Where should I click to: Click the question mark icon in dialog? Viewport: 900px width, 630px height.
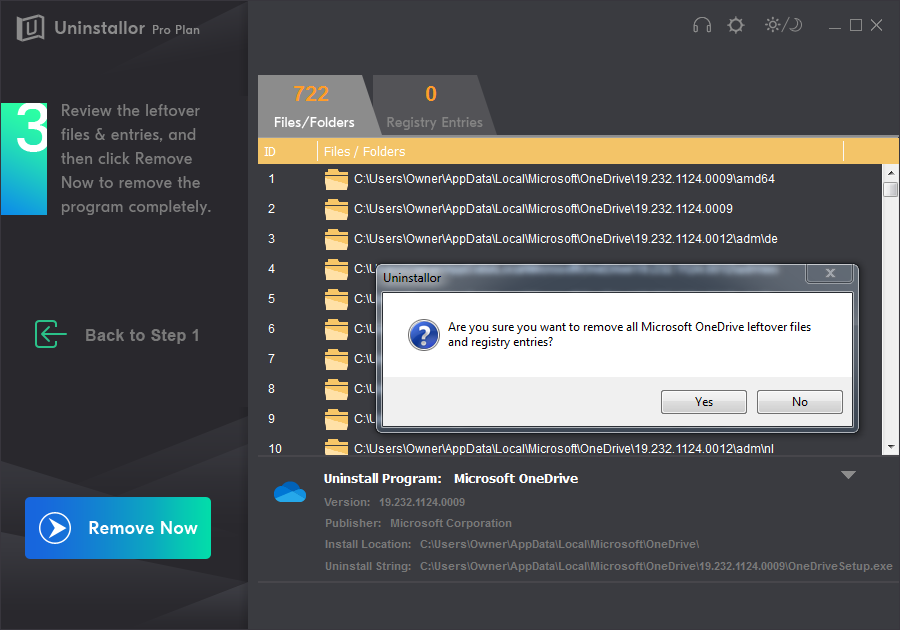click(424, 335)
